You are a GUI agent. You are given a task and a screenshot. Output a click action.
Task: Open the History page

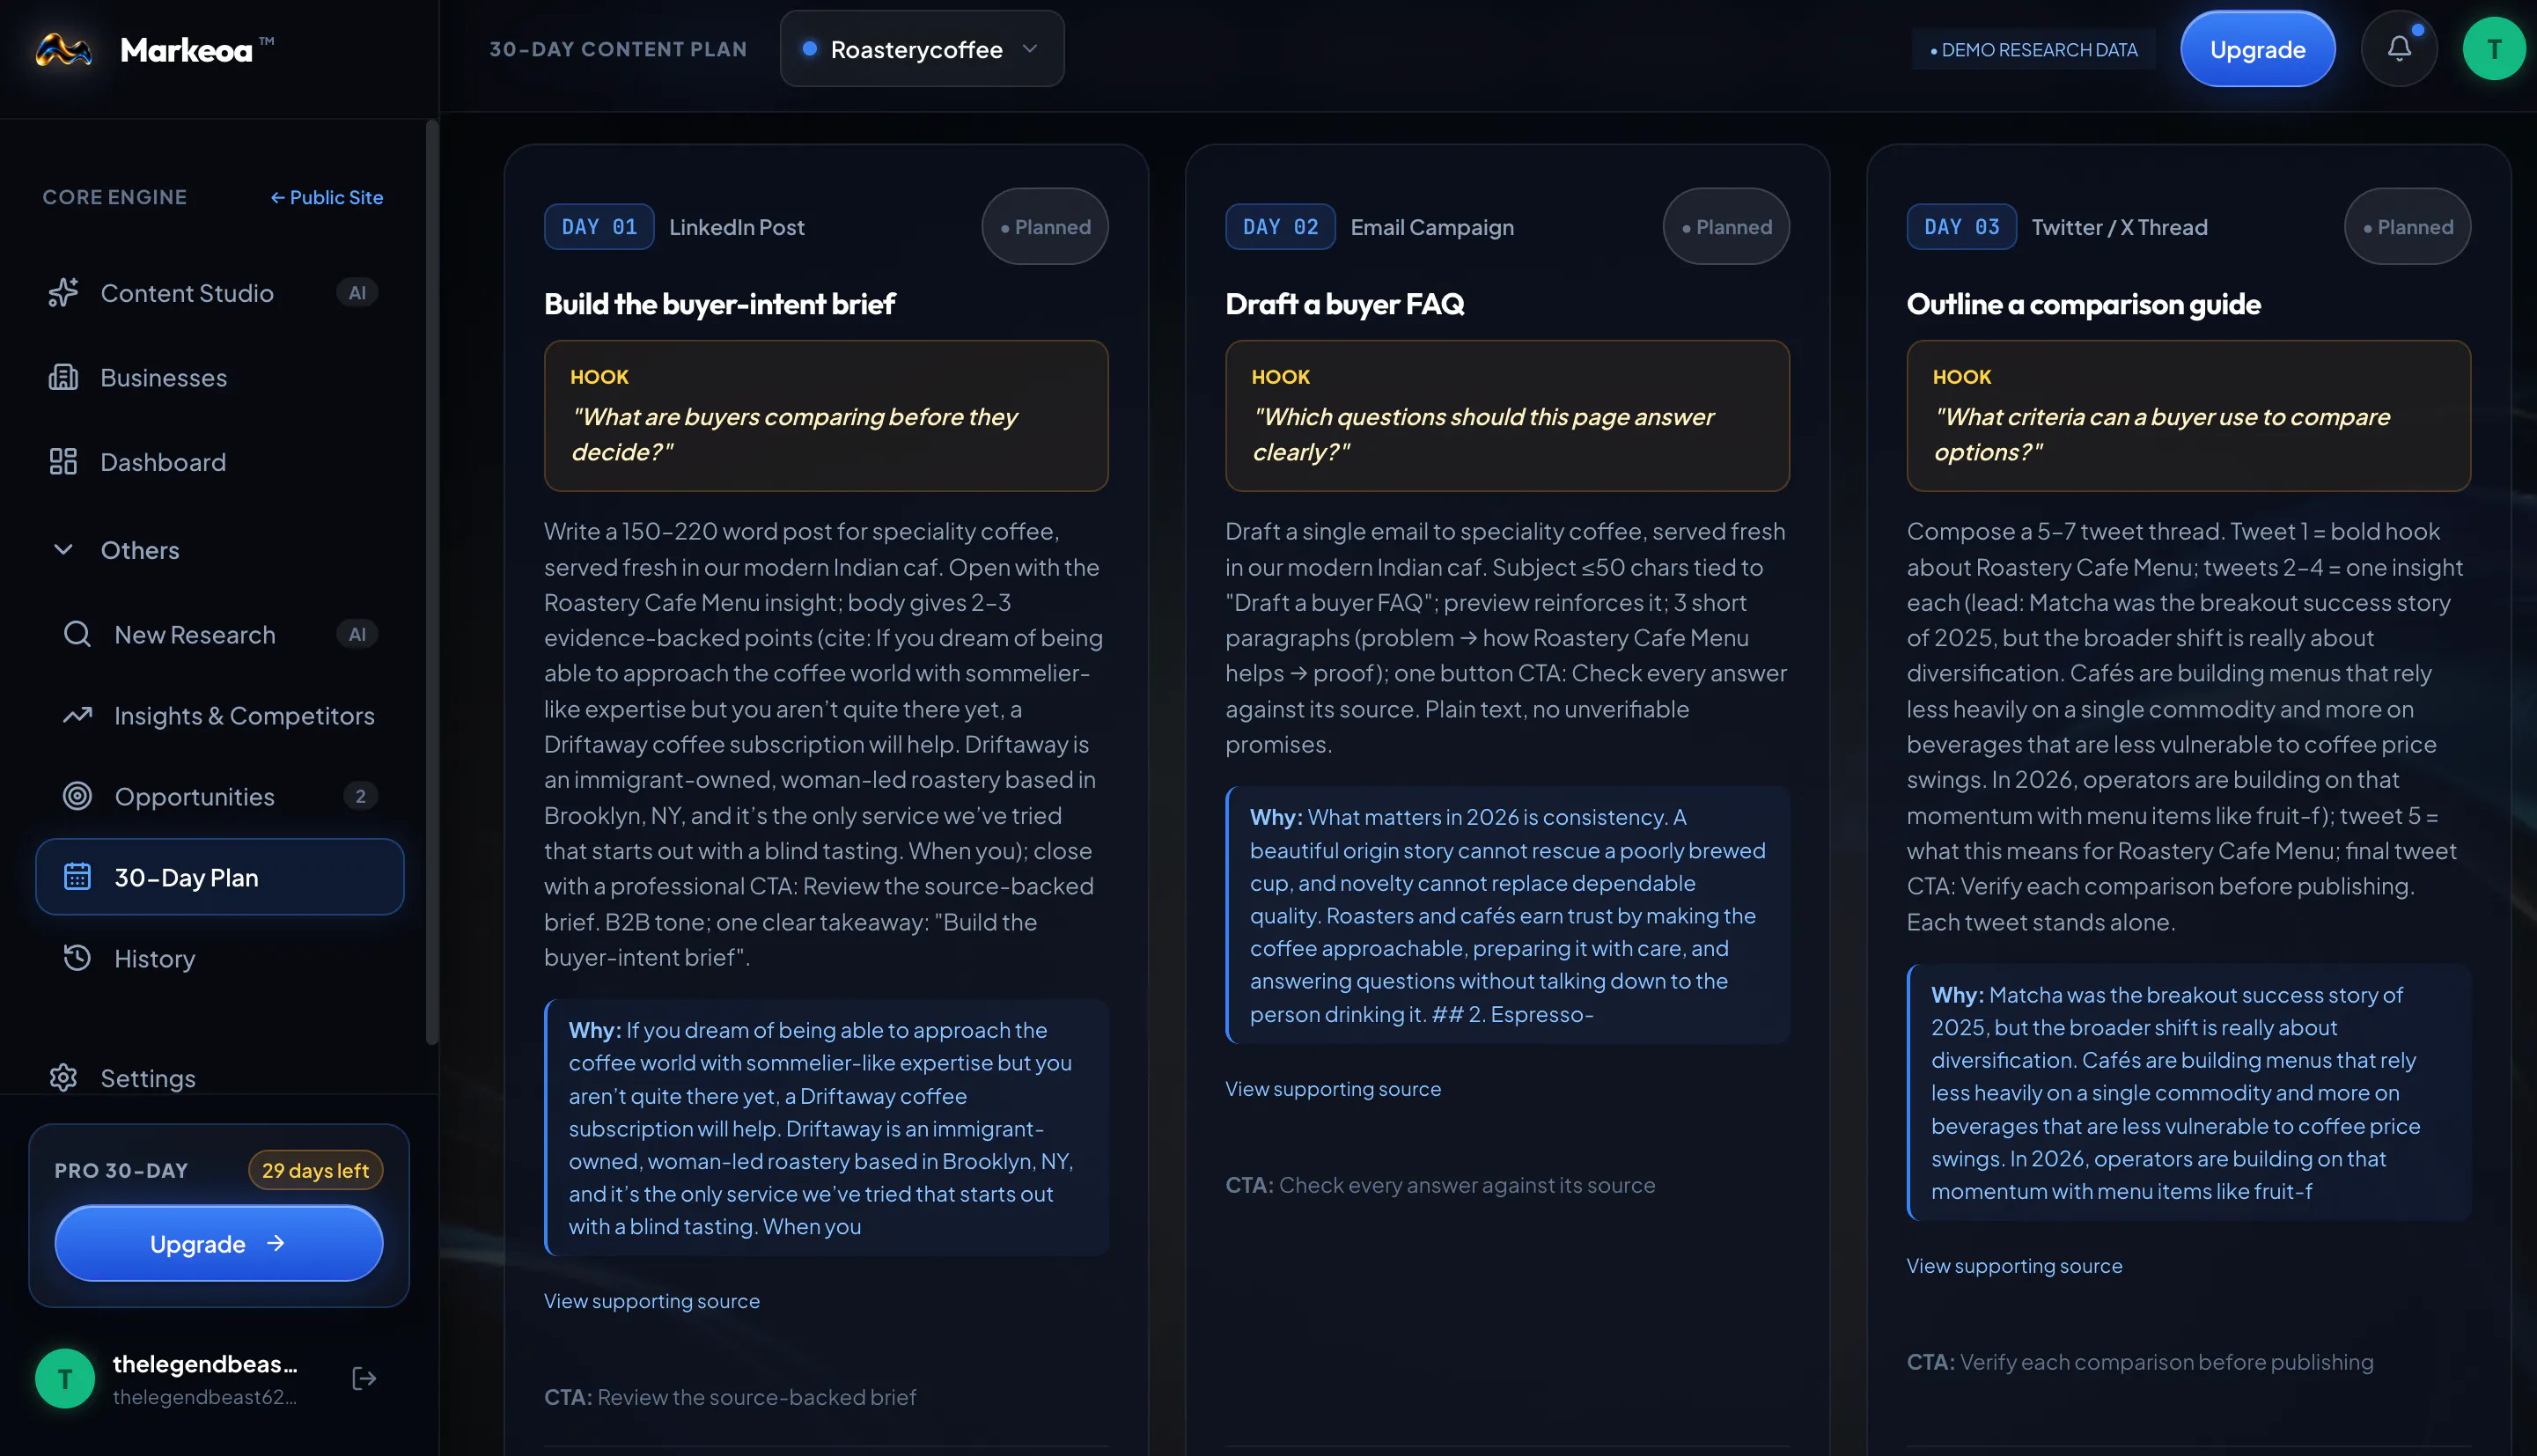[x=219, y=958]
